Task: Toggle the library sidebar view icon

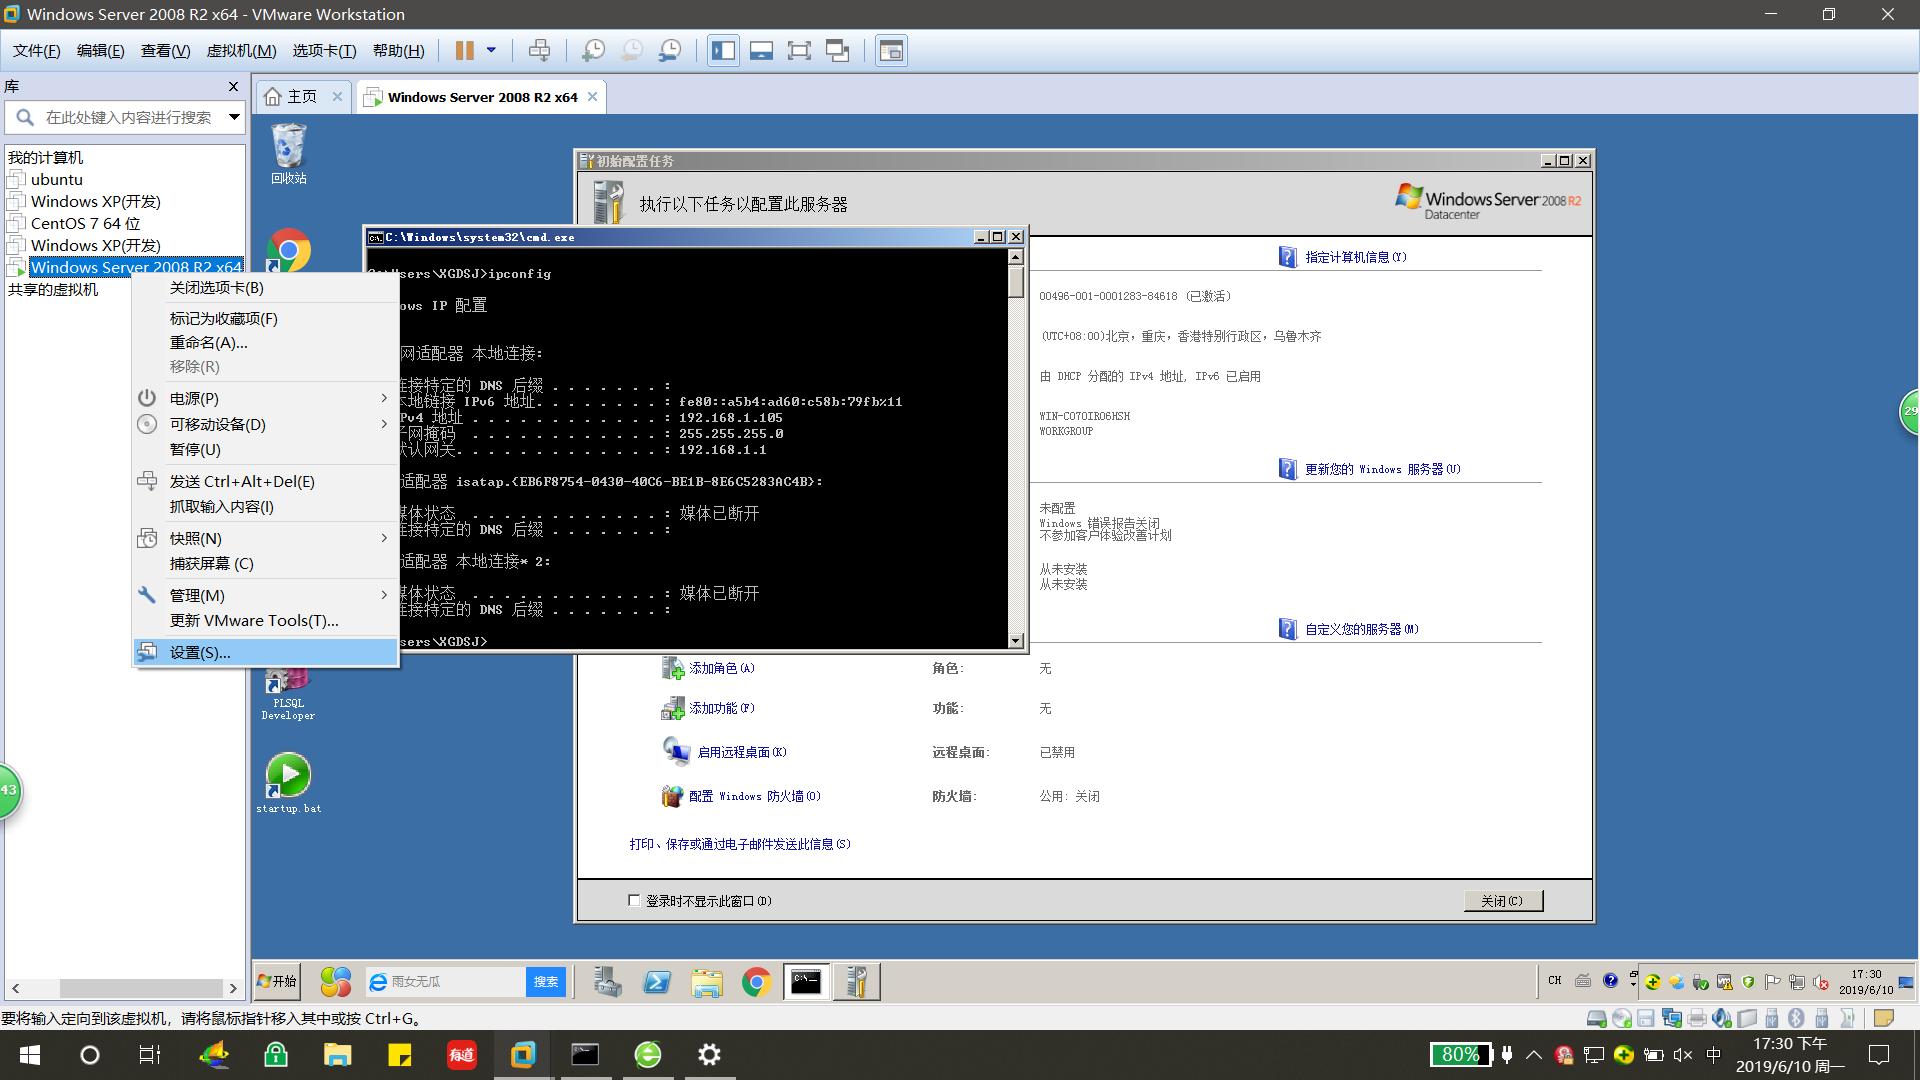Action: point(723,50)
